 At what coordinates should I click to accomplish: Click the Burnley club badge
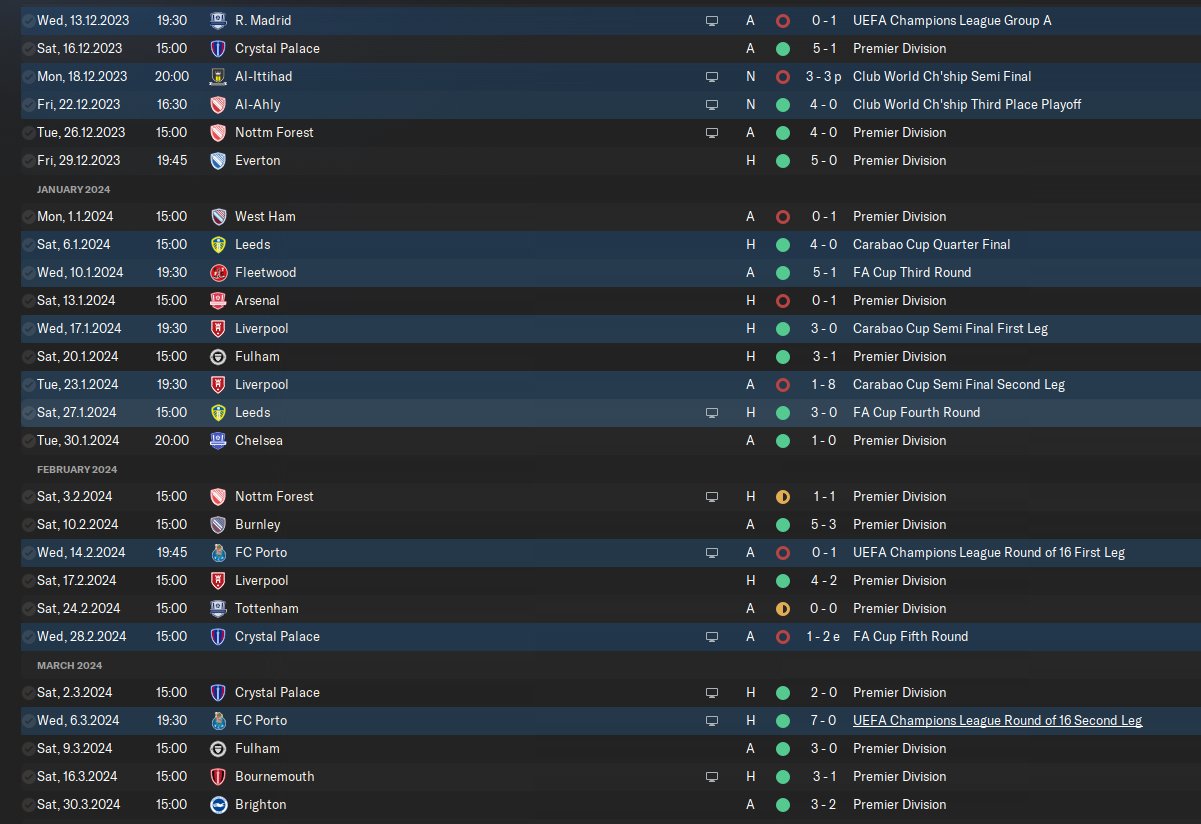point(218,524)
